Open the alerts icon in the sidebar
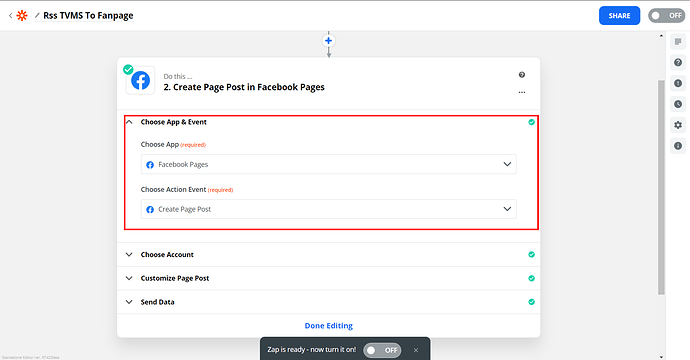 pos(678,83)
